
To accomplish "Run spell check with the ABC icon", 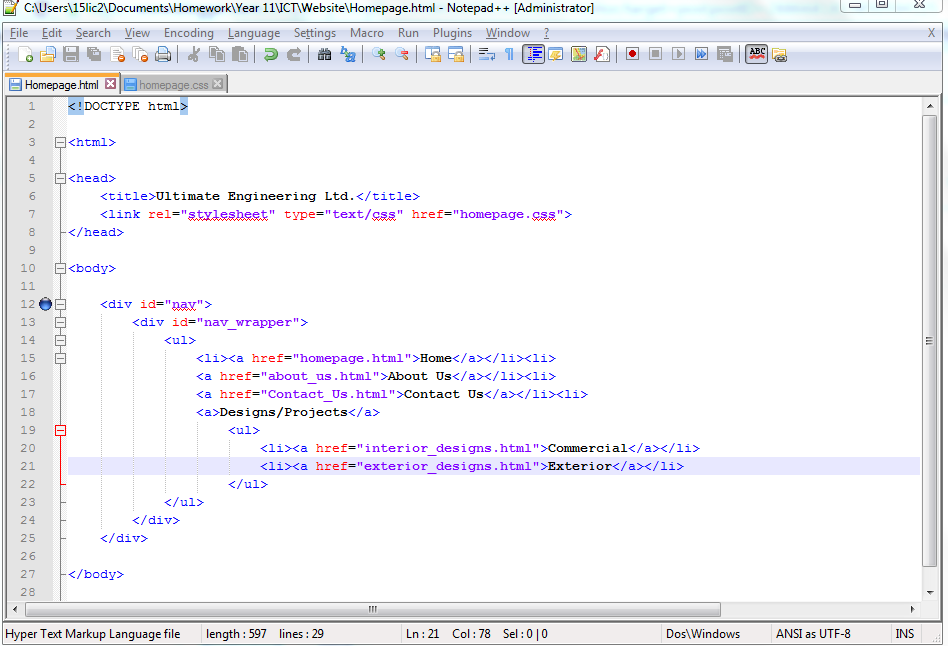I will (x=759, y=54).
